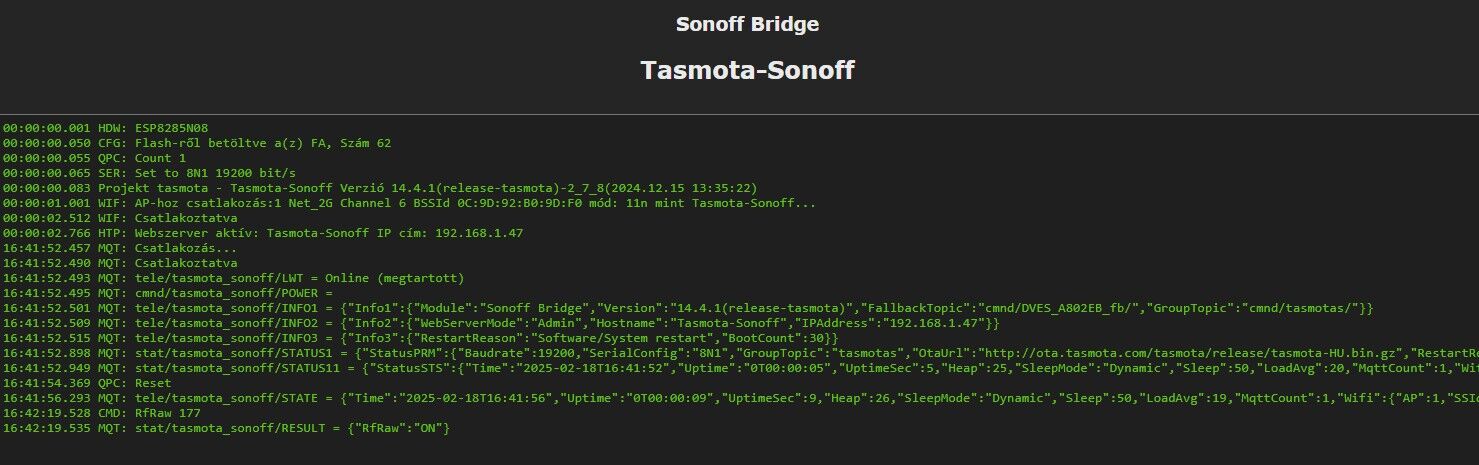Select the STATUS11 StatusSTS log entry
The height and width of the screenshot is (465, 1479).
(x=740, y=368)
